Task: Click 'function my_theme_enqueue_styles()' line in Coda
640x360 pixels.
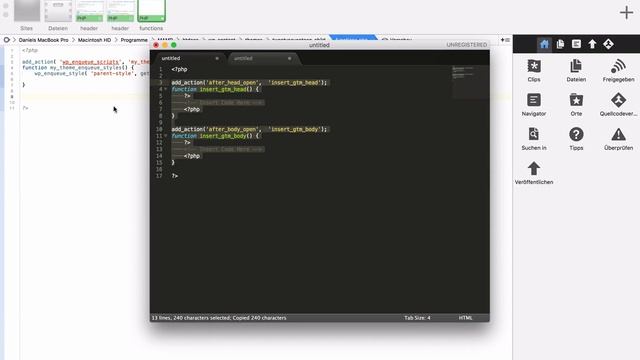Action: pyautogui.click(x=78, y=67)
